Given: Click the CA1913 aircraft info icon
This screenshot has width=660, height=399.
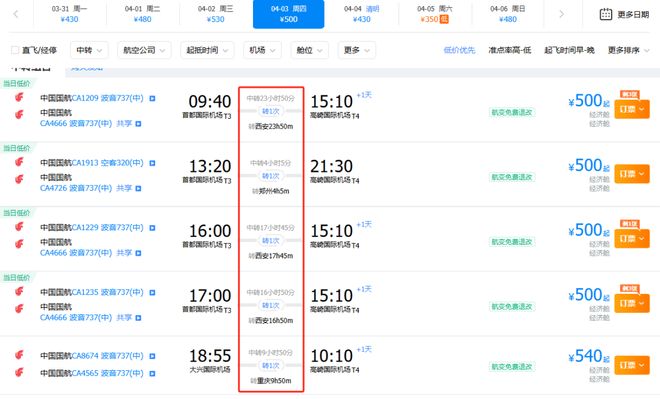Looking at the screenshot, I should click(x=152, y=163).
